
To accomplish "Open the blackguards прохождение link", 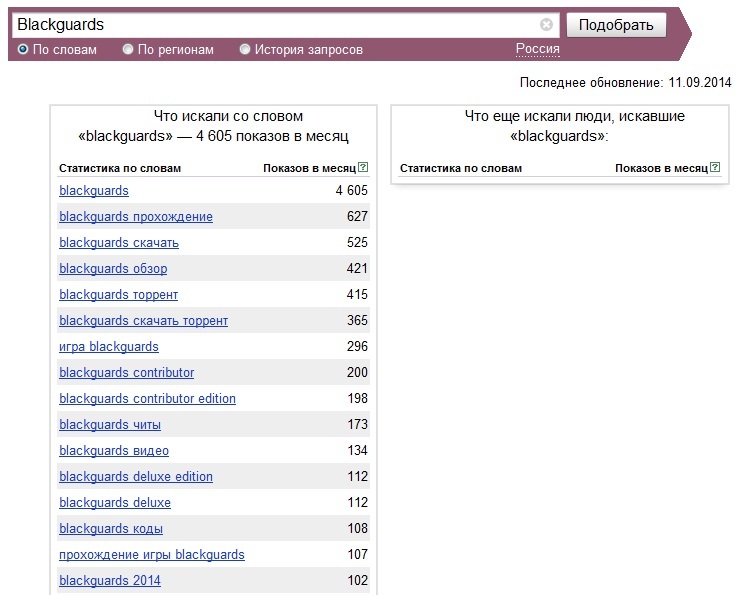I will pyautogui.click(x=136, y=217).
